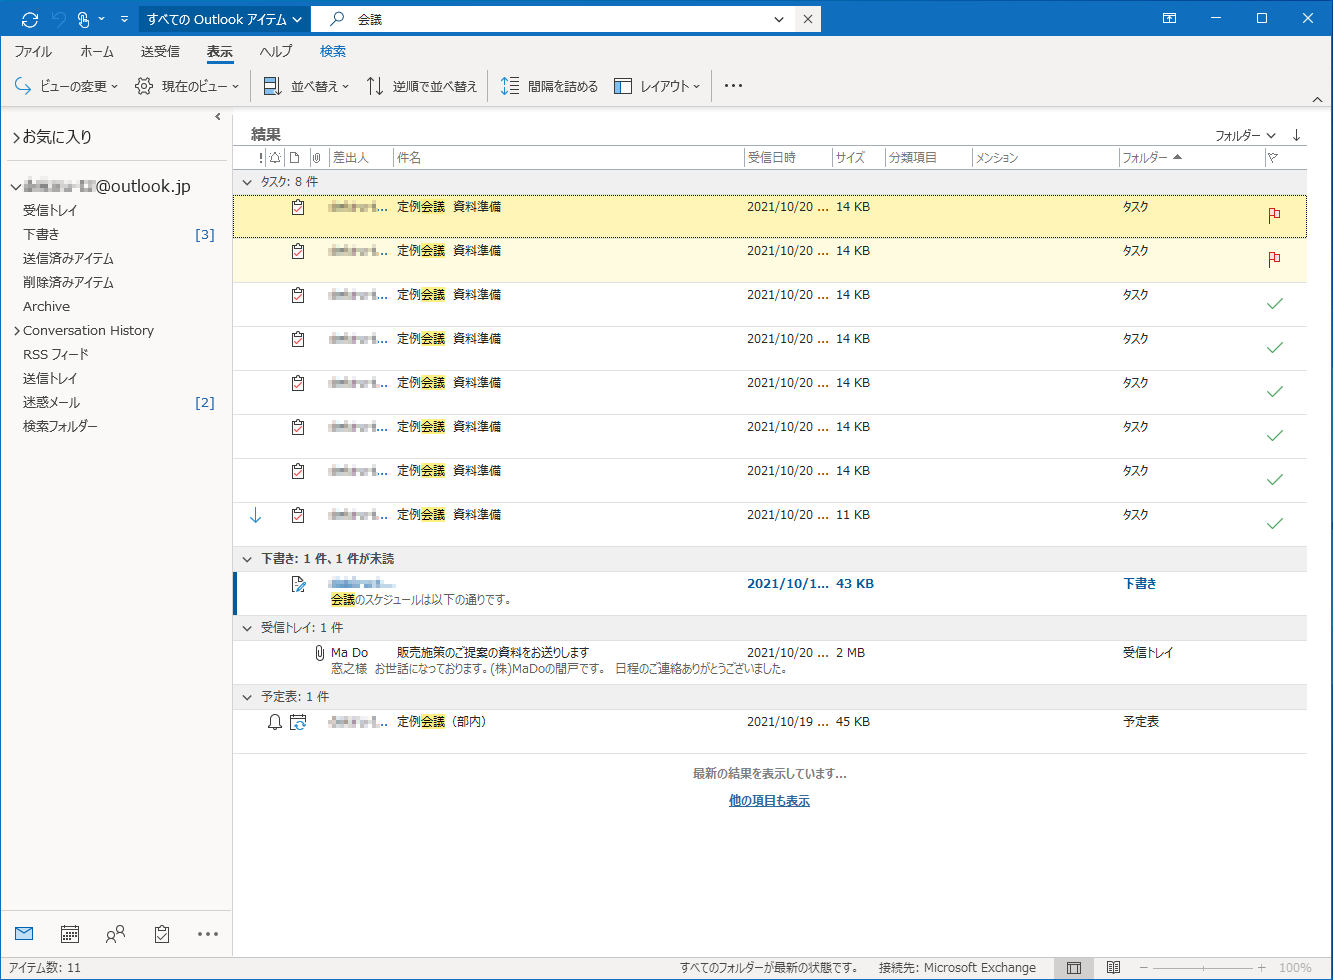Show more navigation options ellipsis
The width and height of the screenshot is (1333, 980).
tap(208, 934)
